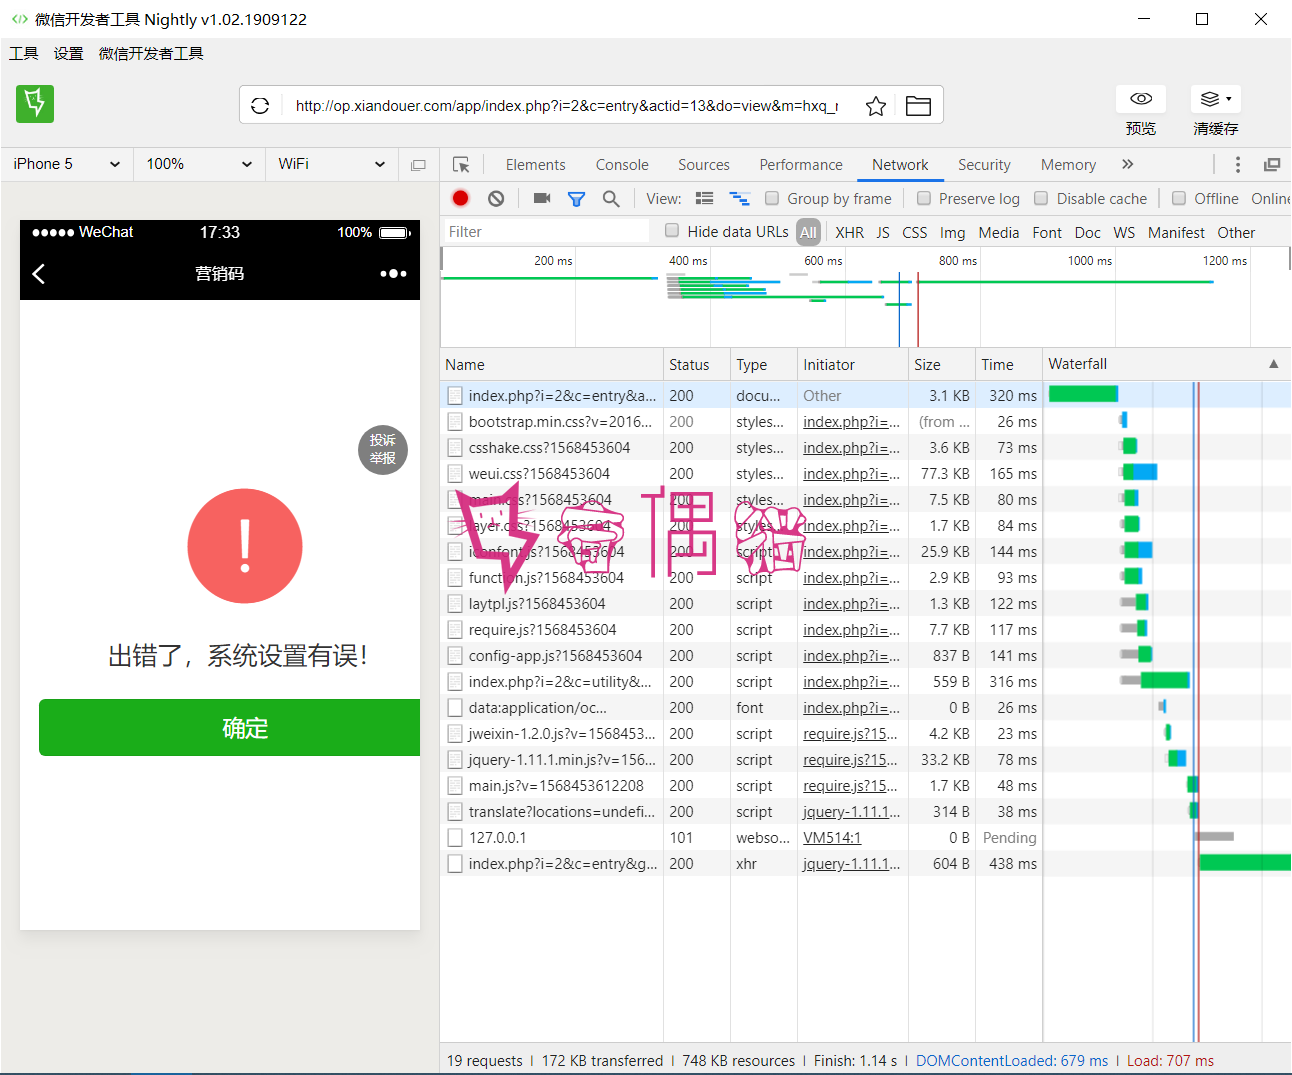Switch to large request rows view icon
This screenshot has width=1292, height=1075.
pyautogui.click(x=705, y=198)
